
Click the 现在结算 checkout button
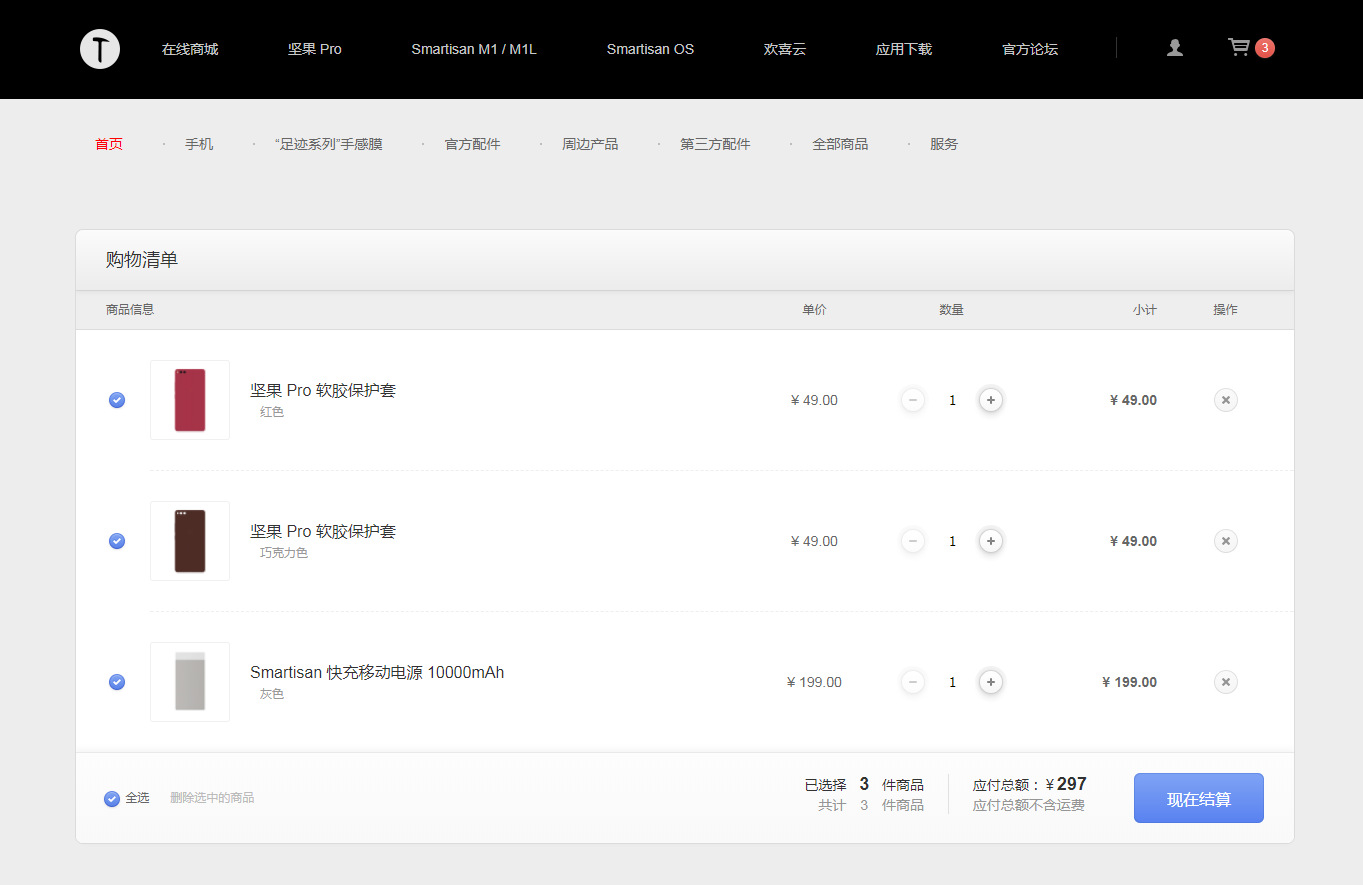(1198, 798)
